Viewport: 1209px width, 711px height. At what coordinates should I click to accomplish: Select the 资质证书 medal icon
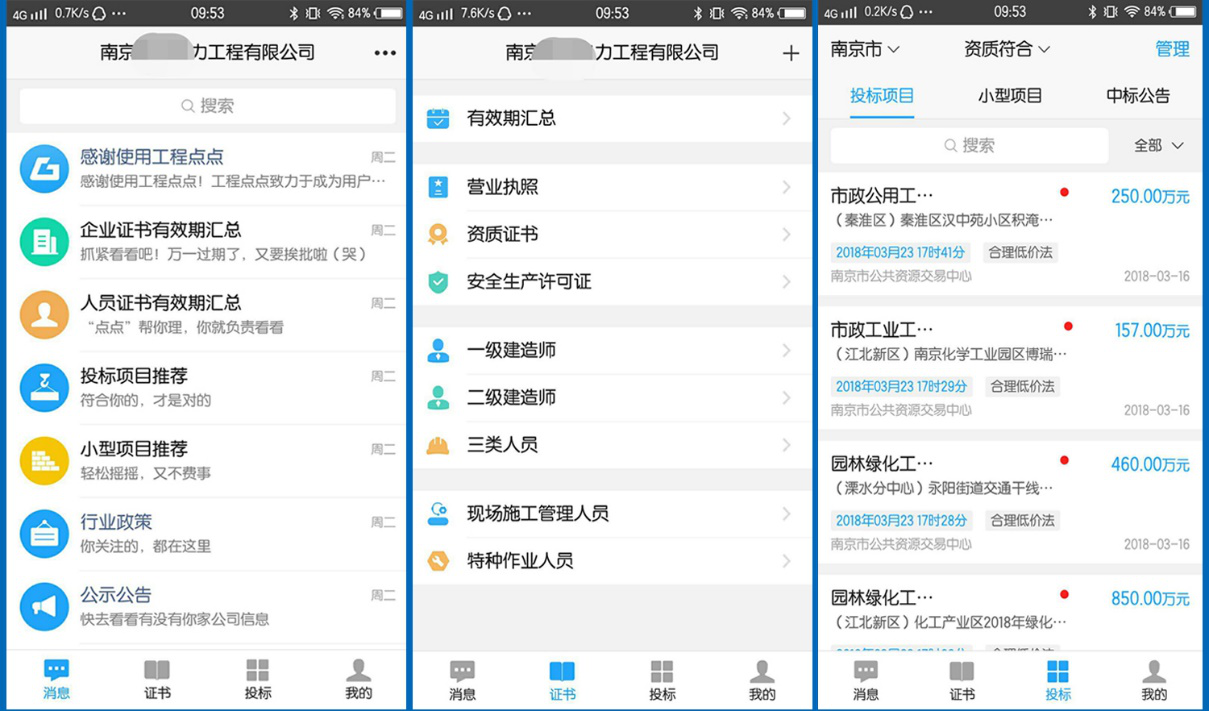point(437,233)
